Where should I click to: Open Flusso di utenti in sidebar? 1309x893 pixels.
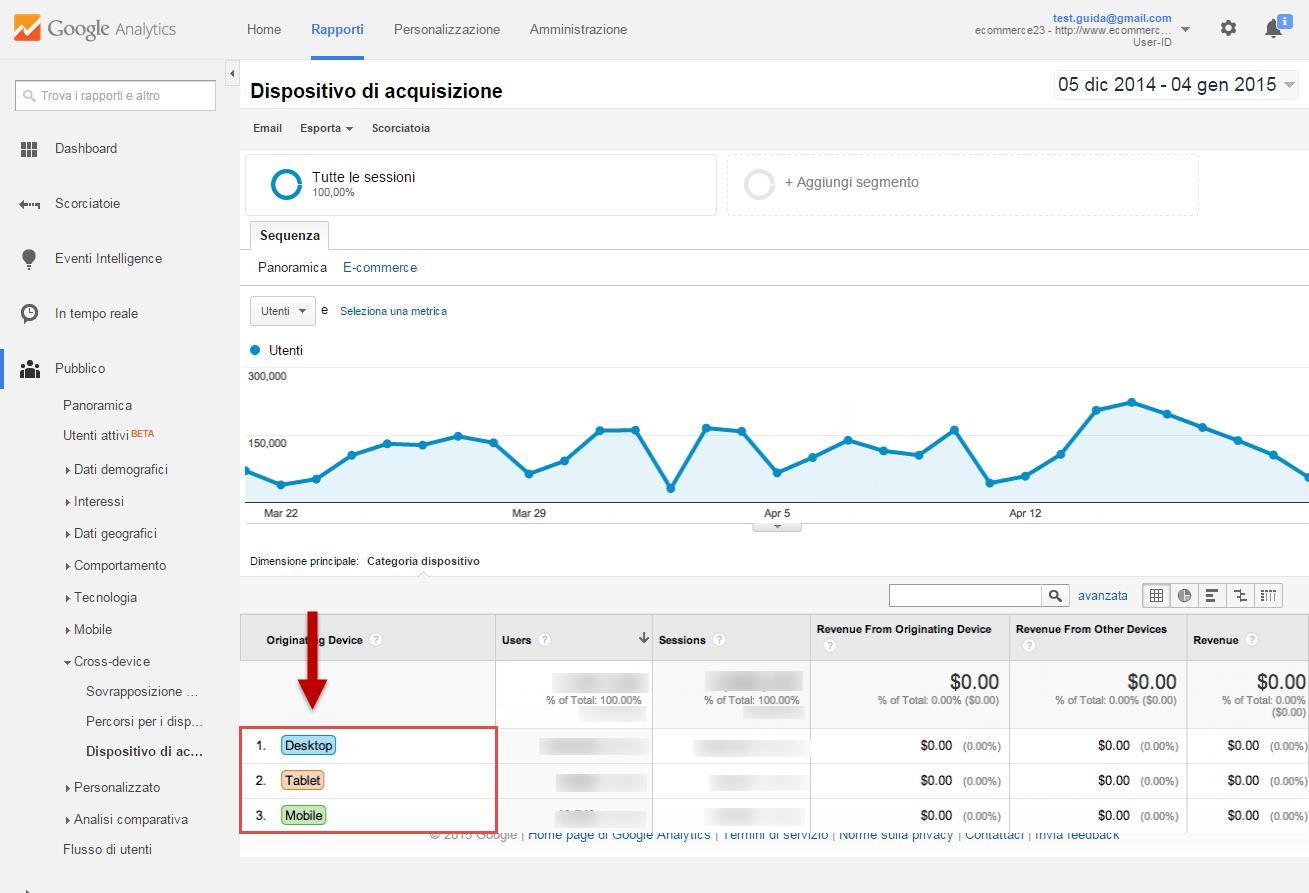(107, 850)
